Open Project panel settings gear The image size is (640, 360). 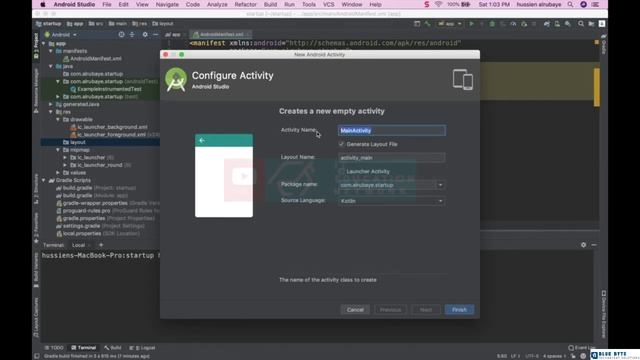[x=145, y=35]
